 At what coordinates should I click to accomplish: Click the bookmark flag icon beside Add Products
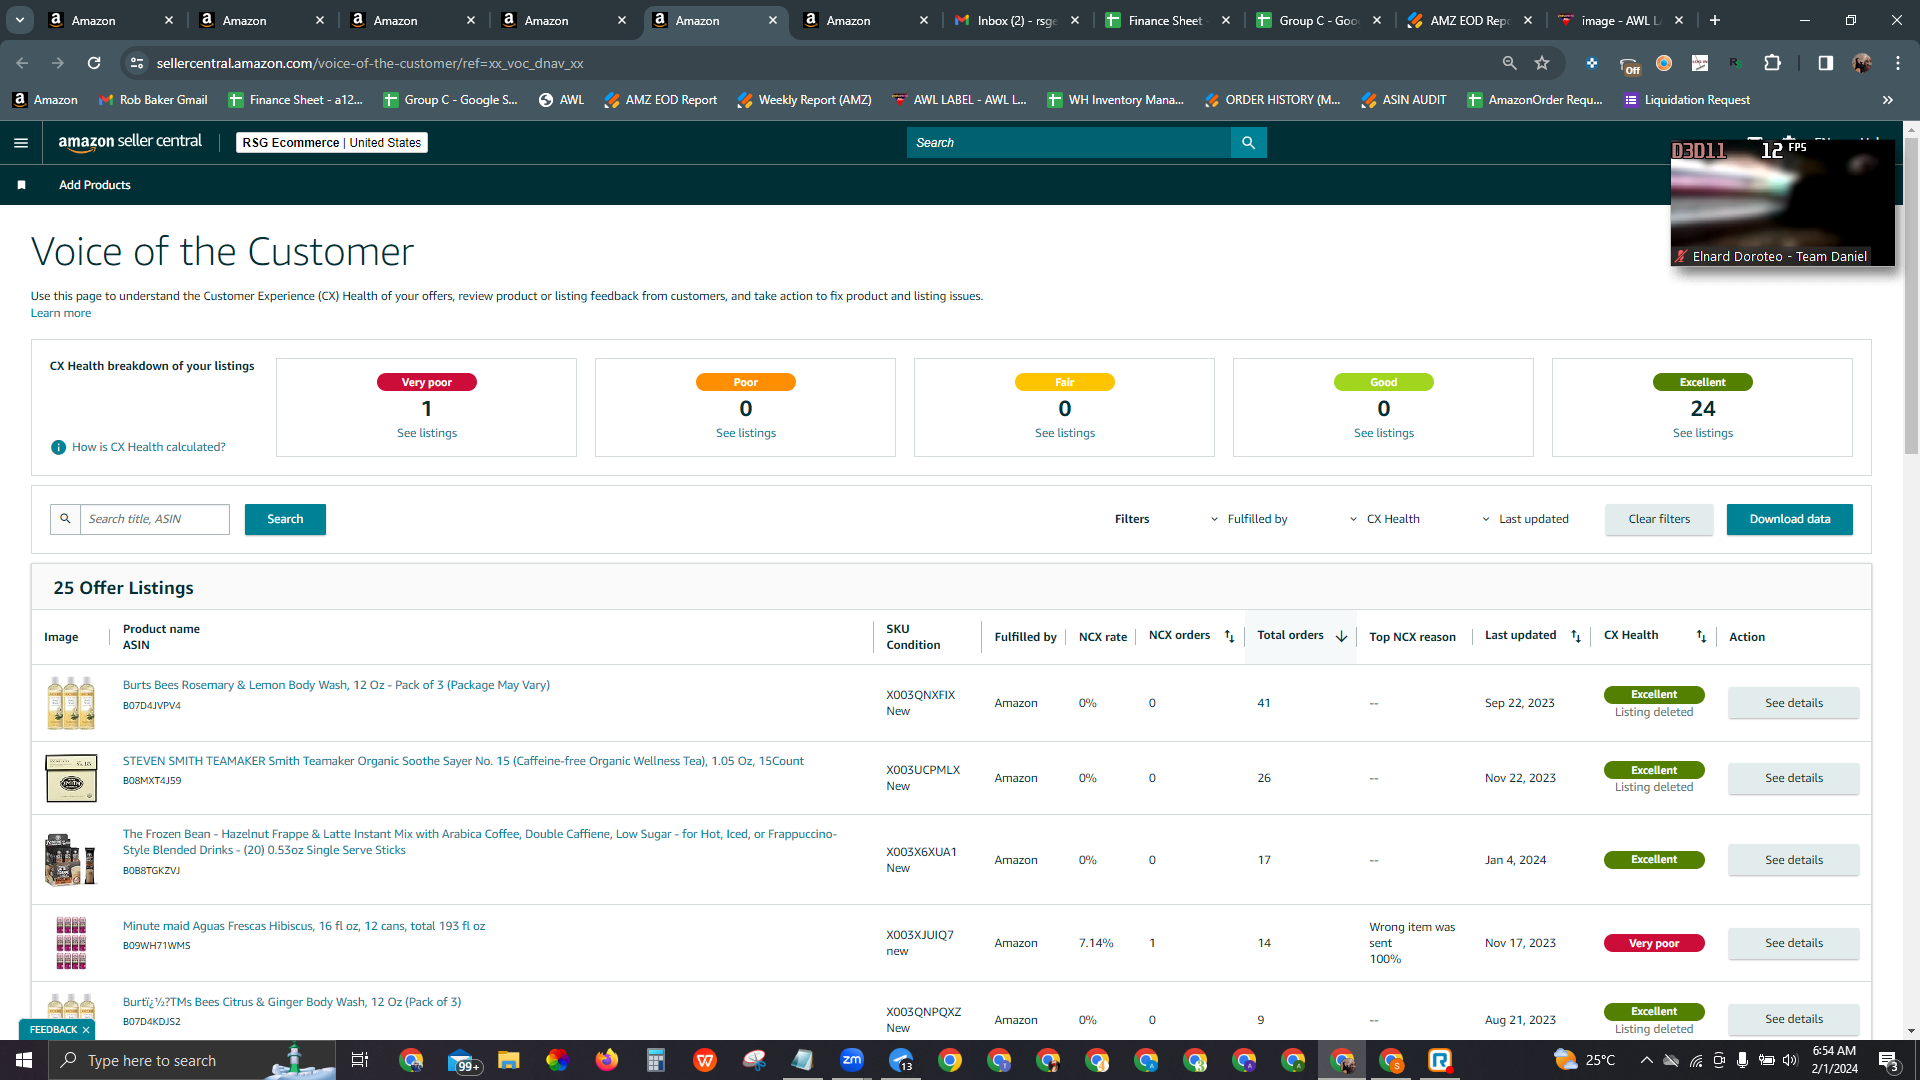click(22, 185)
